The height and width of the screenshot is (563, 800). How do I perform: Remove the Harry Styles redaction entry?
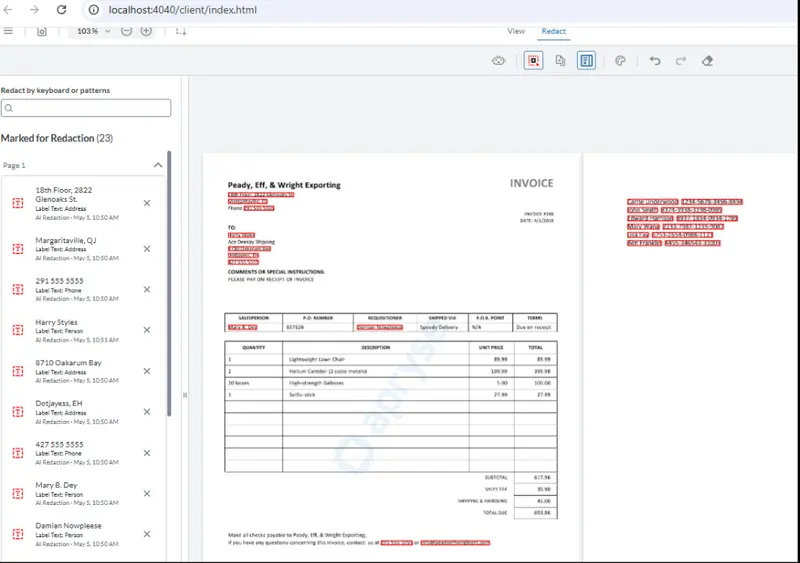(x=147, y=330)
